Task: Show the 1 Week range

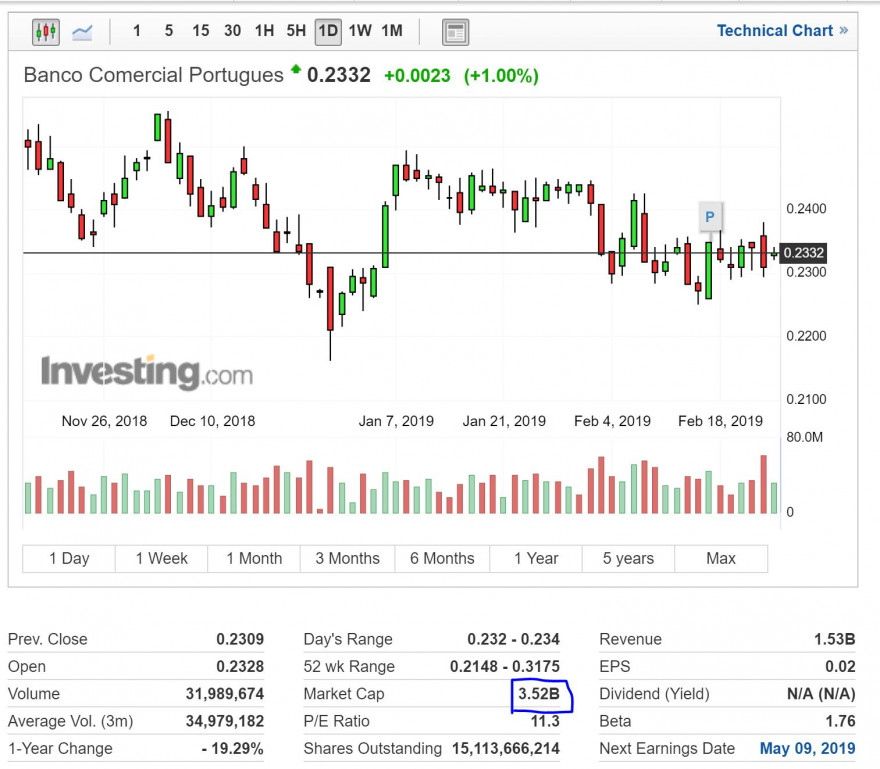Action: pyautogui.click(x=162, y=559)
